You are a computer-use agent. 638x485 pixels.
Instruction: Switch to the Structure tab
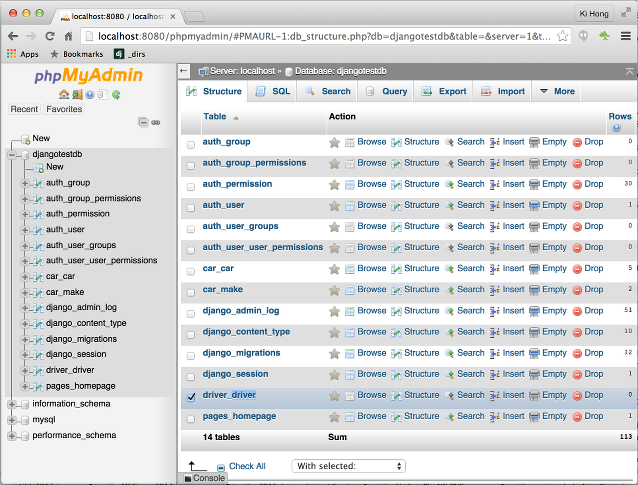[214, 92]
